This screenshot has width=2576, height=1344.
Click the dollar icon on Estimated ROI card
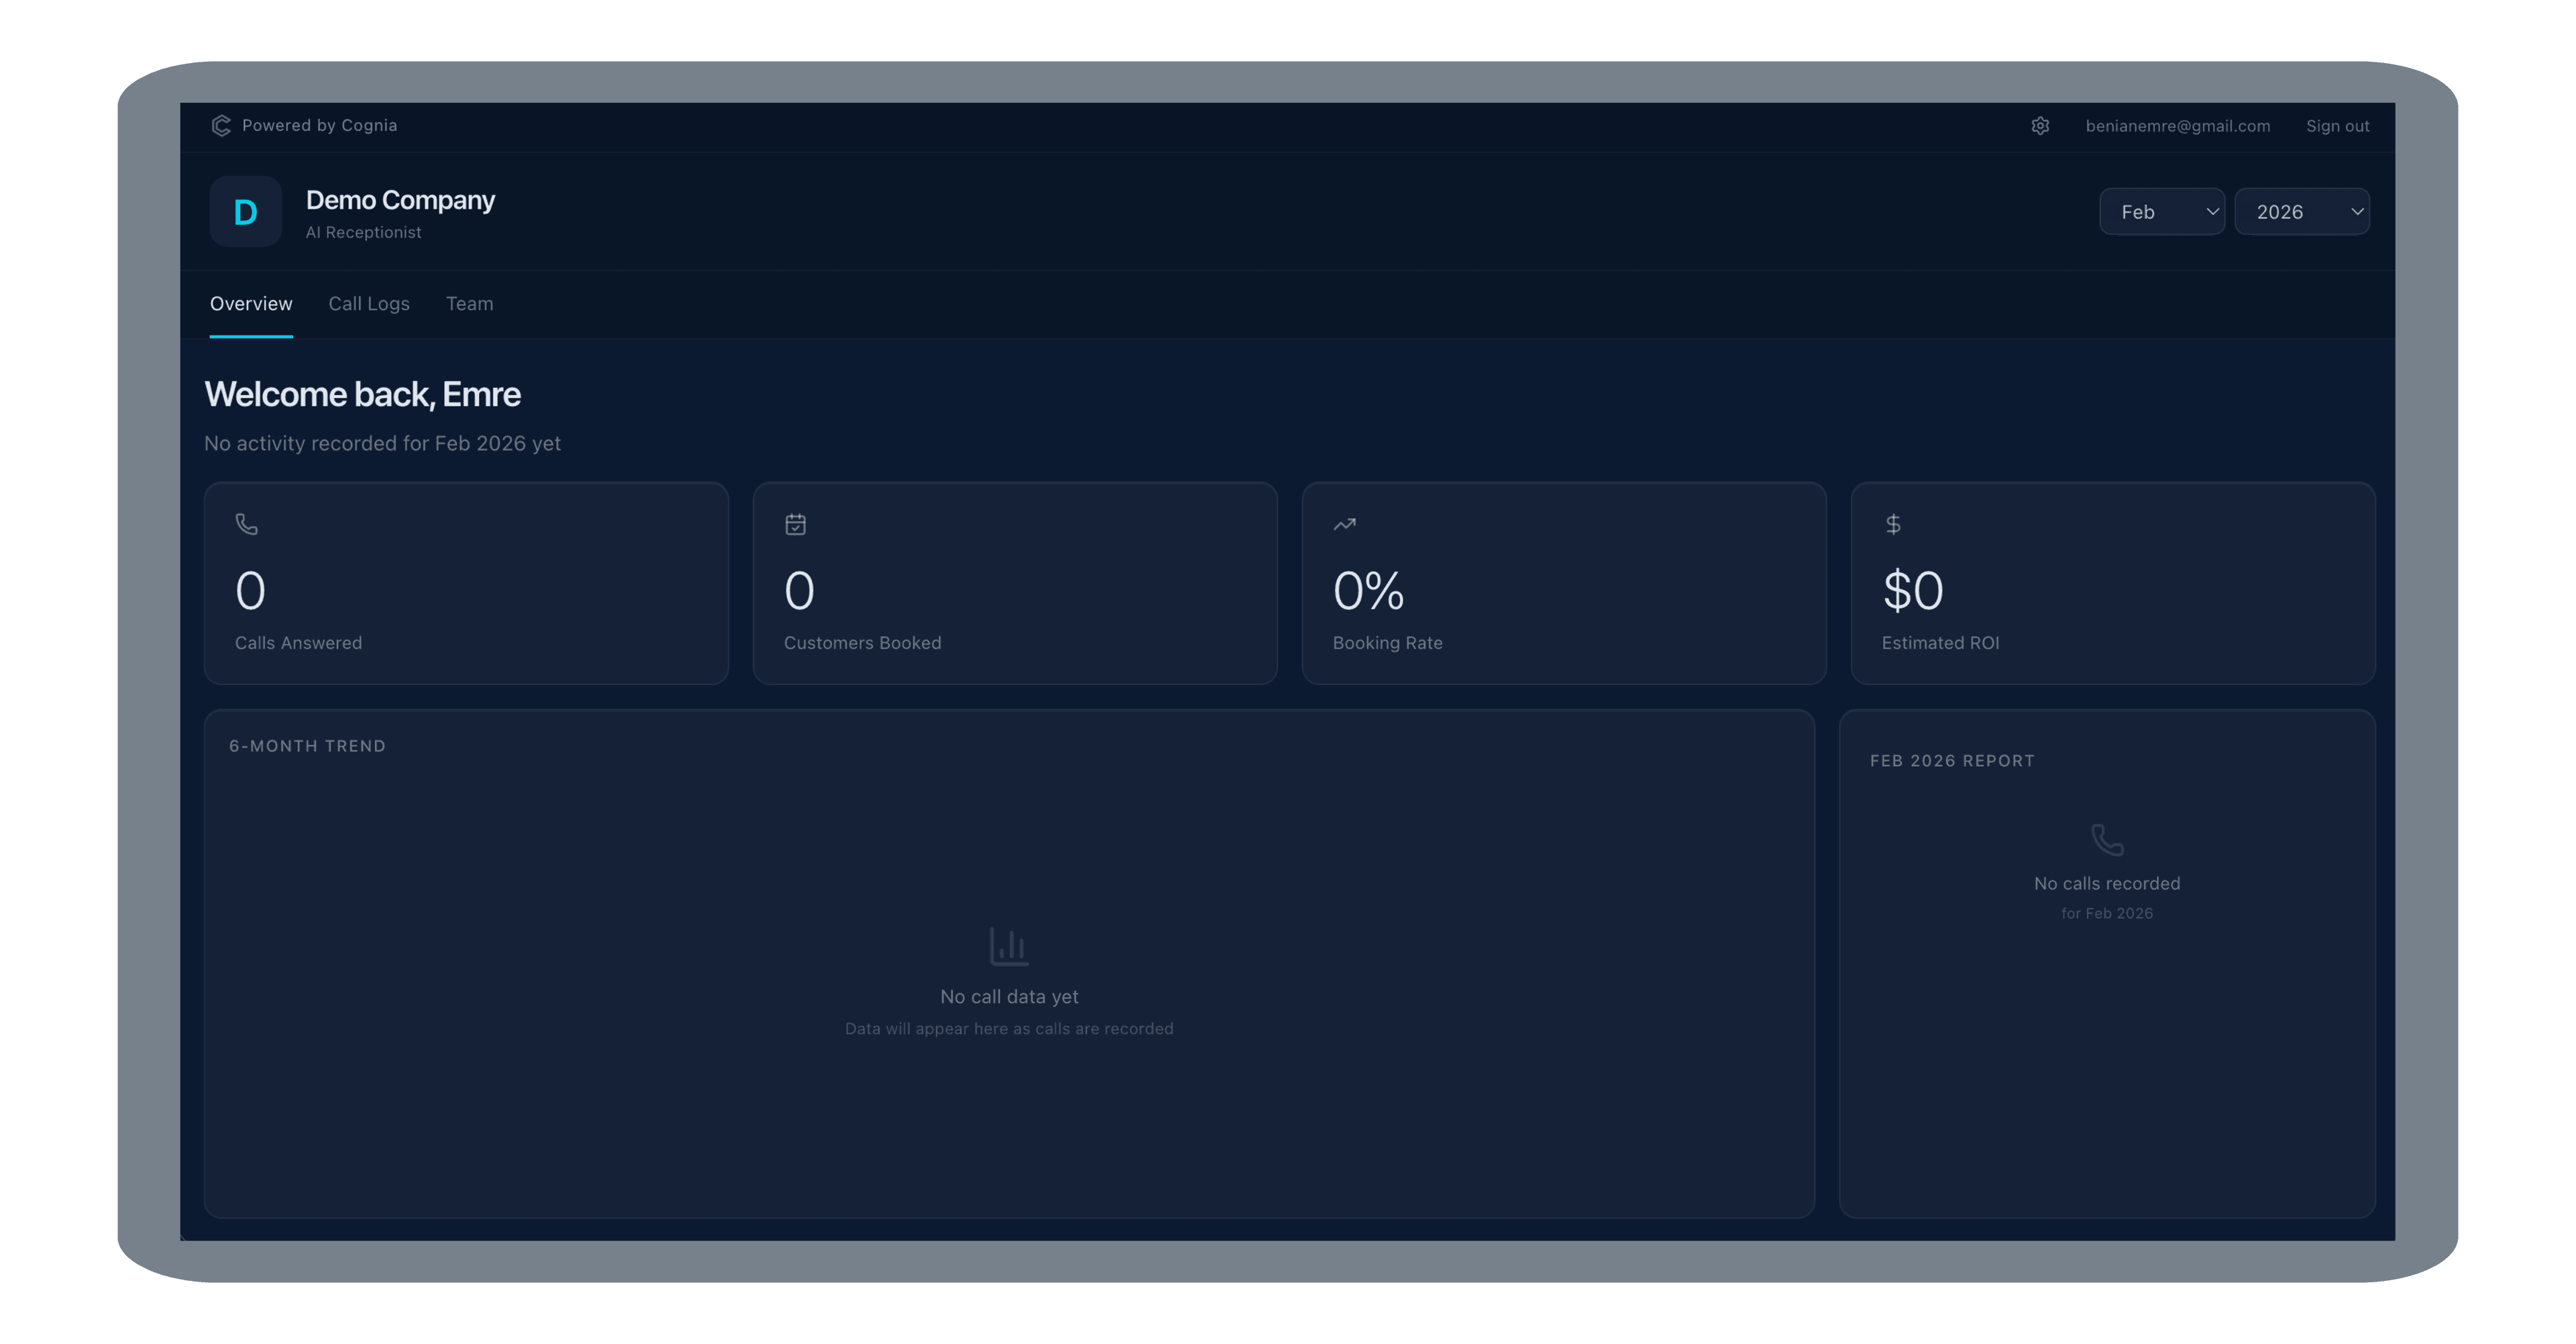point(1892,523)
